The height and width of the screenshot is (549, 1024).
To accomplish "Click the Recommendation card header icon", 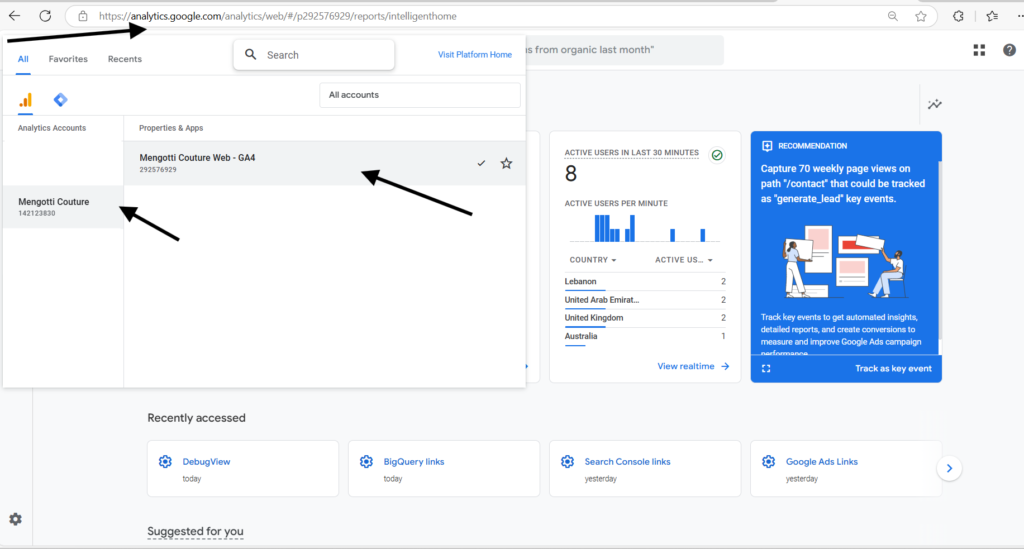I will pos(767,146).
